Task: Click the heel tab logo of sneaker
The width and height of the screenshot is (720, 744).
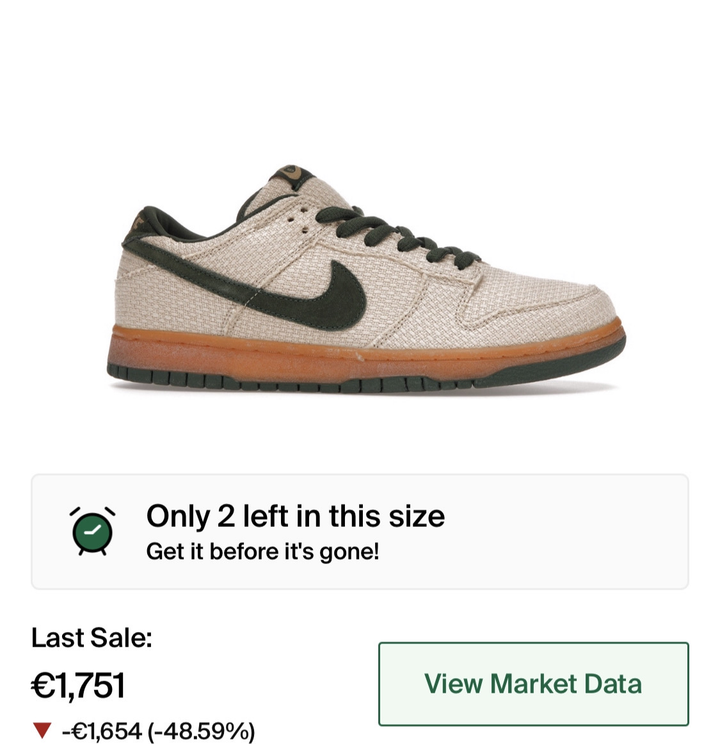Action: point(137,222)
